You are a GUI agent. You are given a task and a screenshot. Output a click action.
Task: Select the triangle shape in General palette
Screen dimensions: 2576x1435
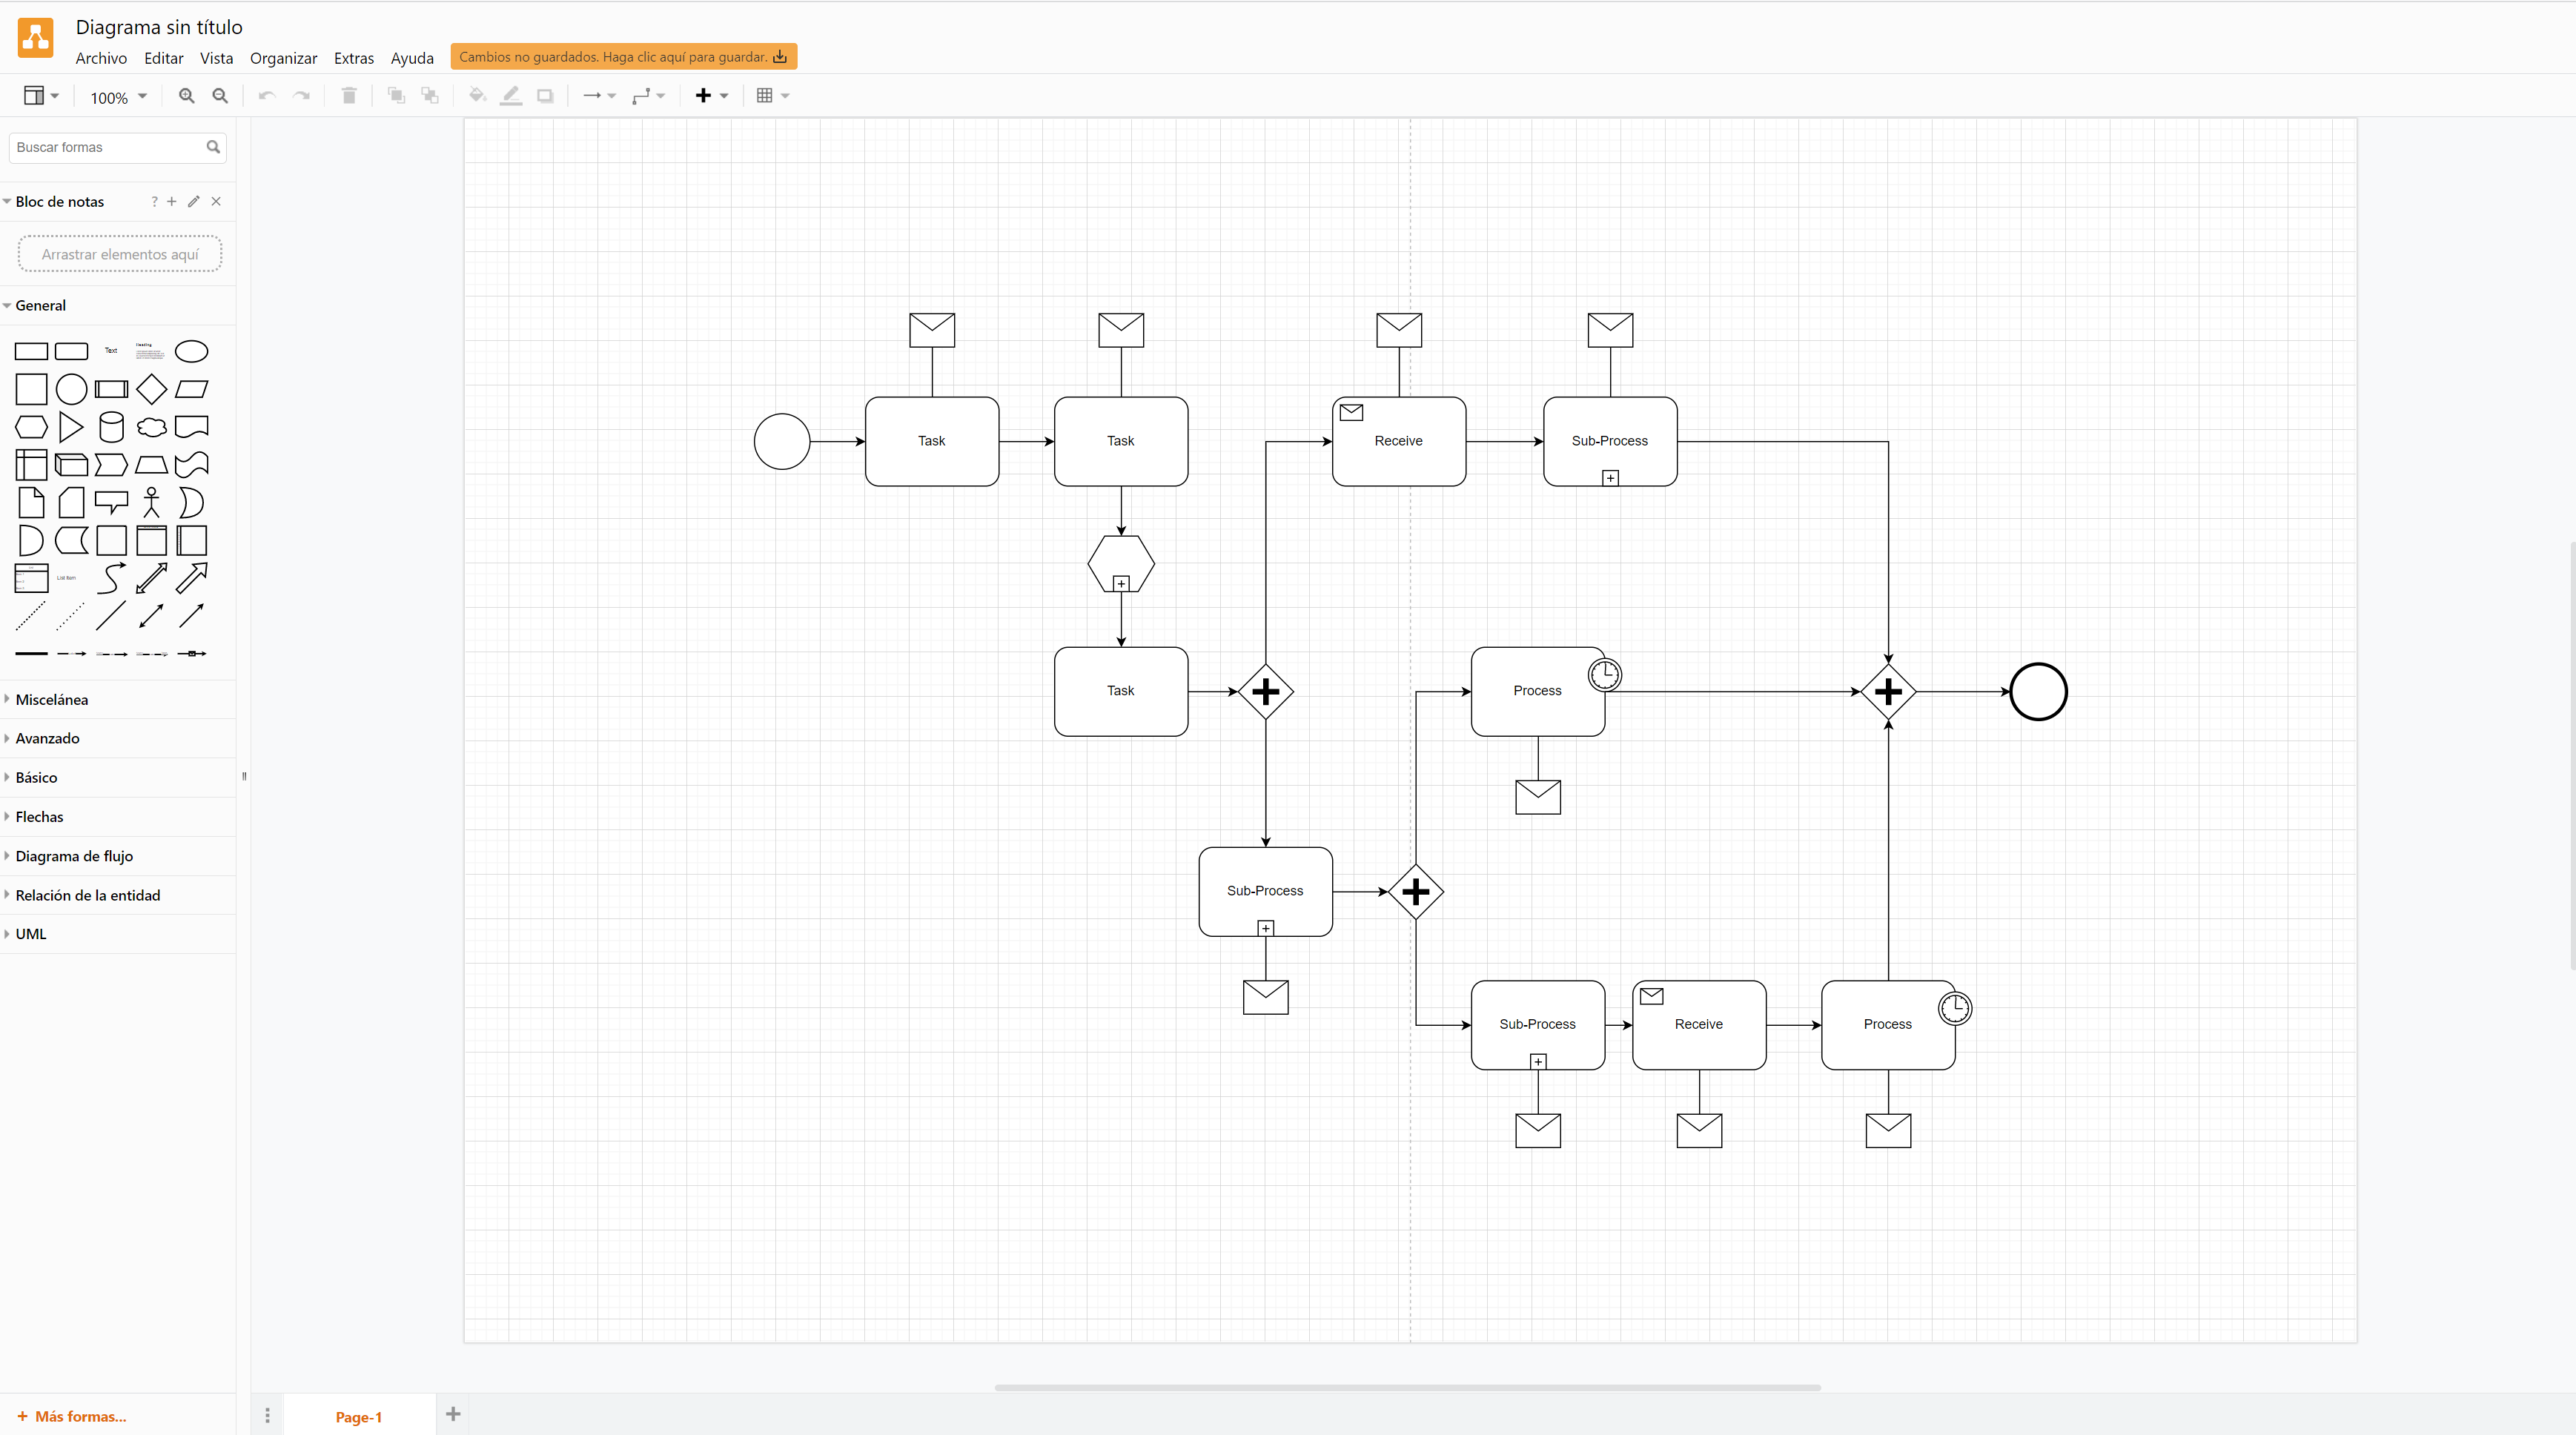point(71,427)
